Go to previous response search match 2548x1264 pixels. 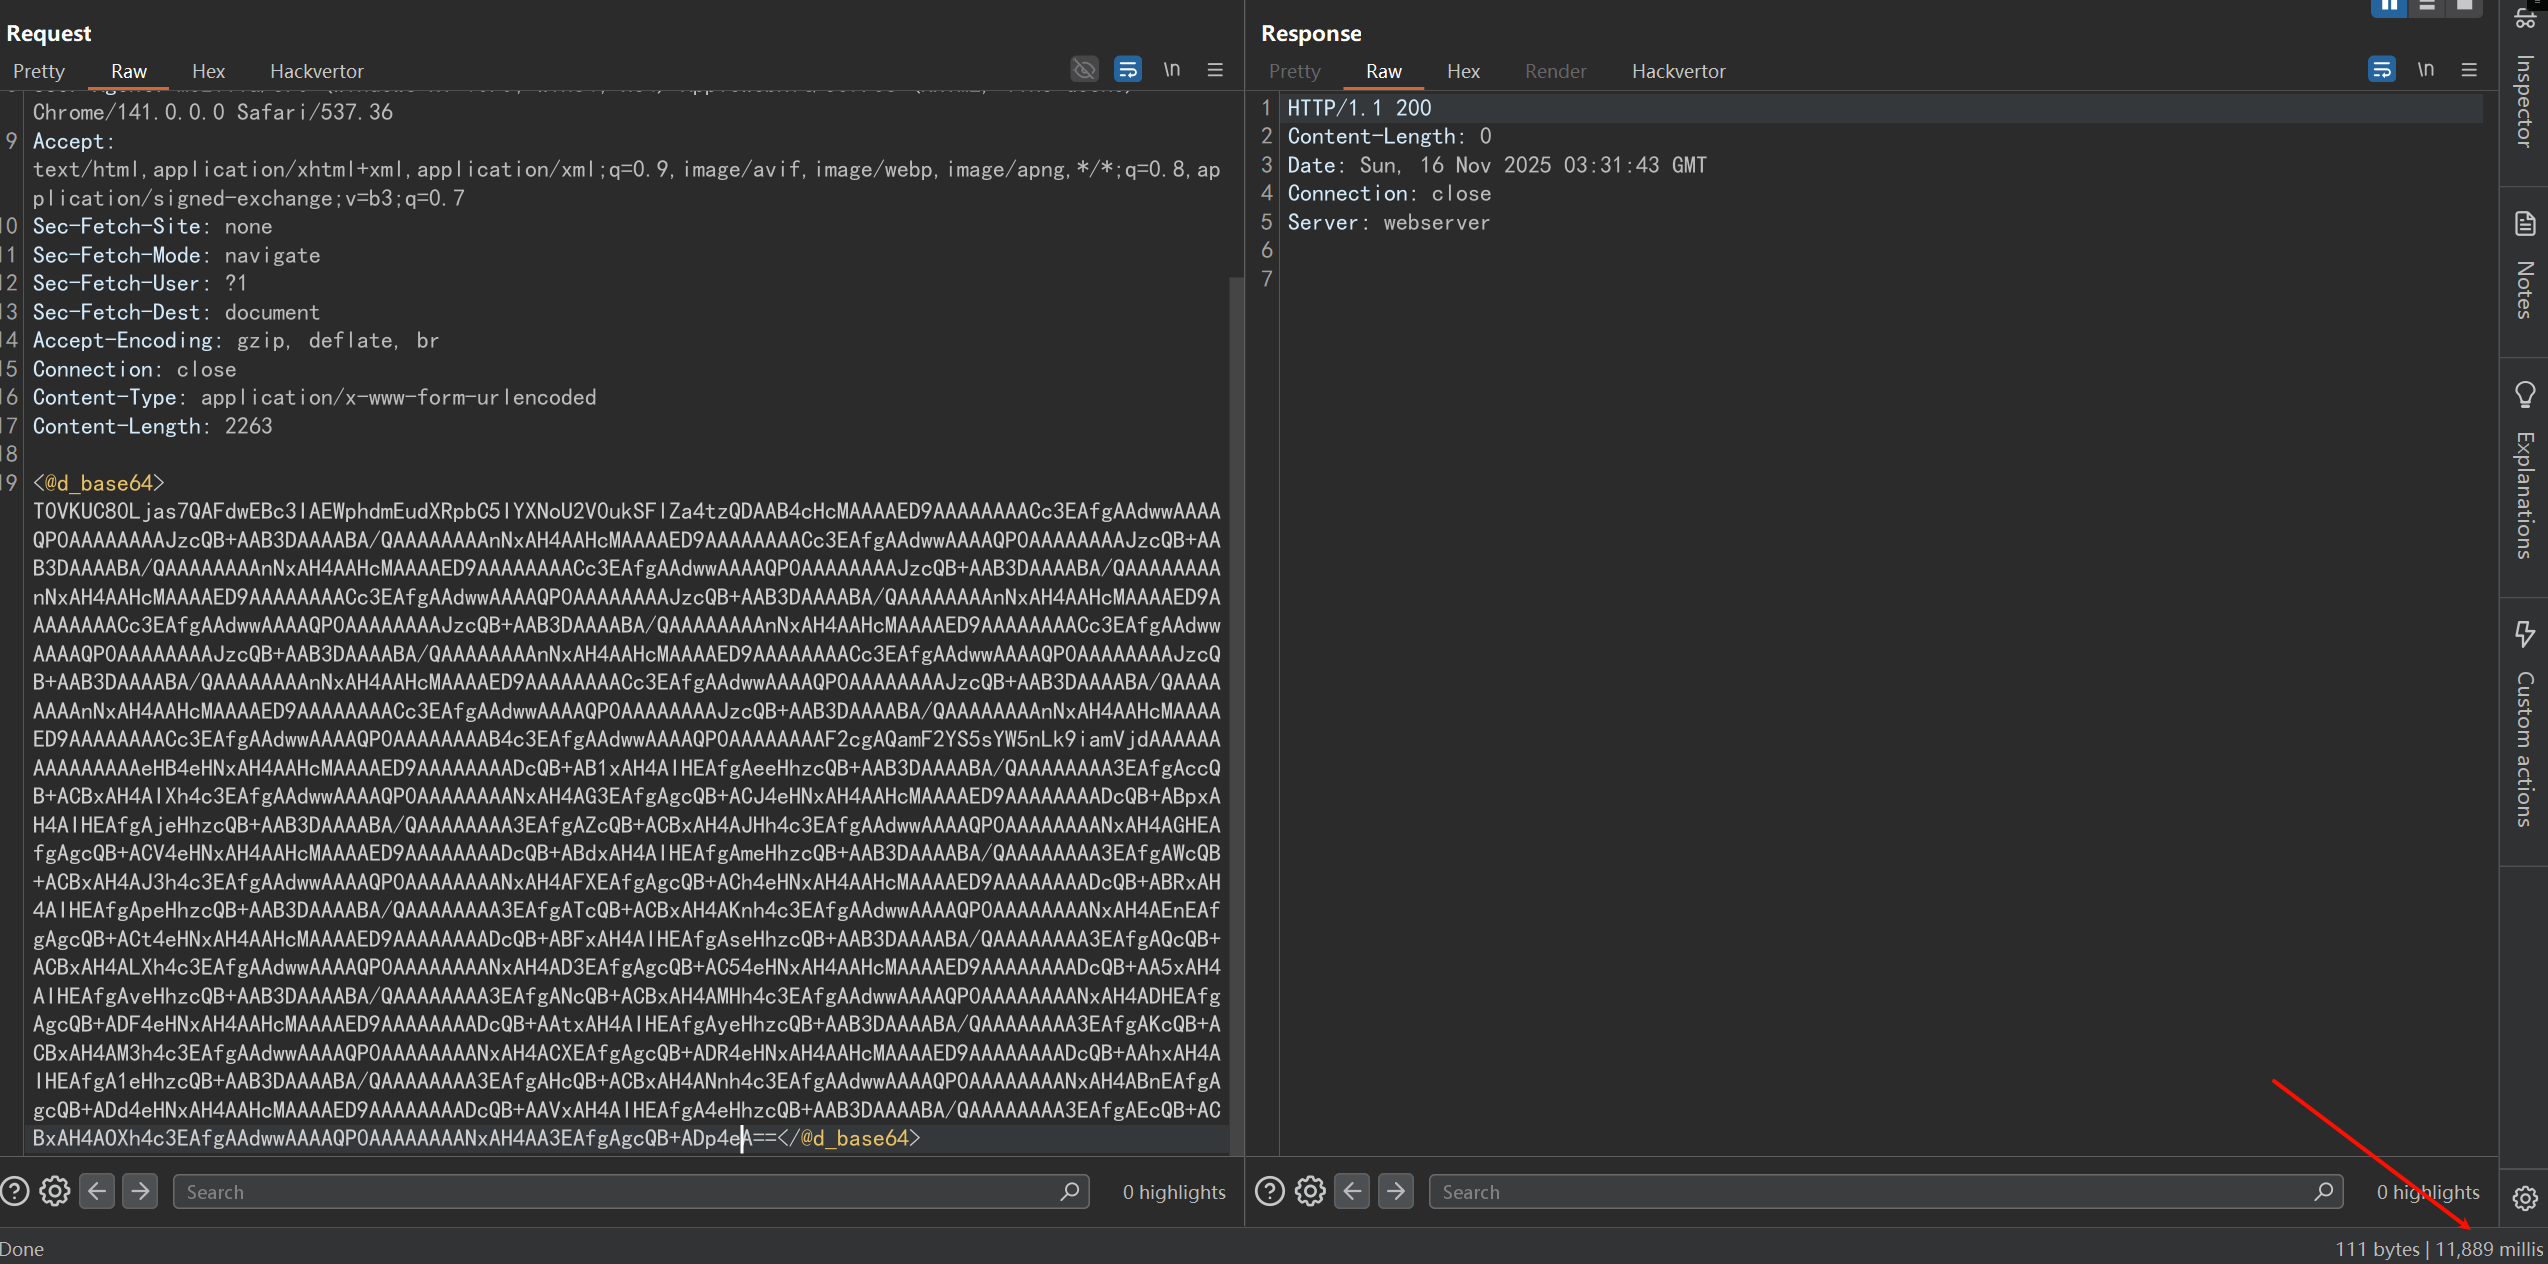tap(1352, 1191)
